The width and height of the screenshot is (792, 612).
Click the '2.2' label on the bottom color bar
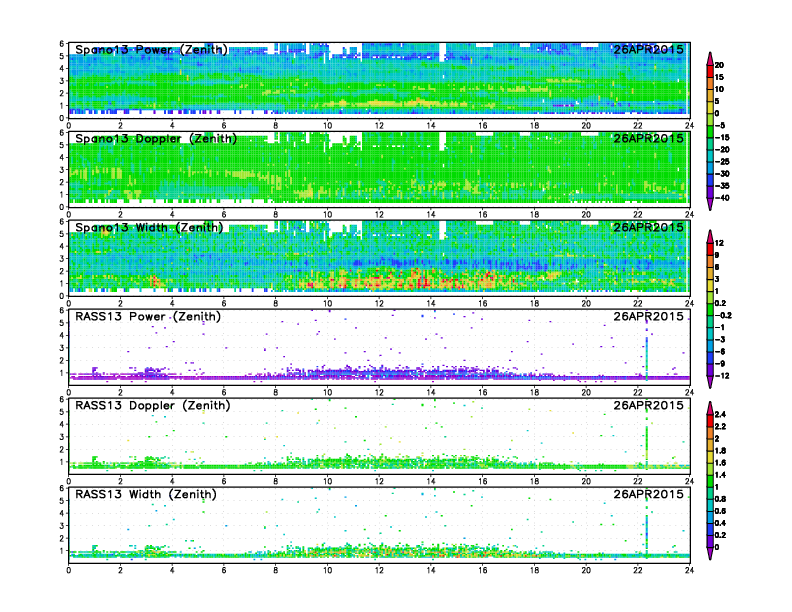point(720,426)
